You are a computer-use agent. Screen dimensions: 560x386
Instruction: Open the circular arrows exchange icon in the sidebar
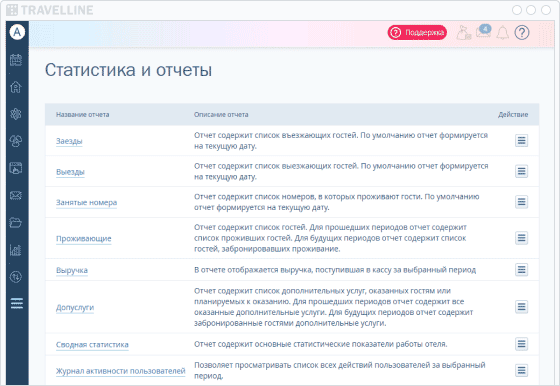[16, 277]
